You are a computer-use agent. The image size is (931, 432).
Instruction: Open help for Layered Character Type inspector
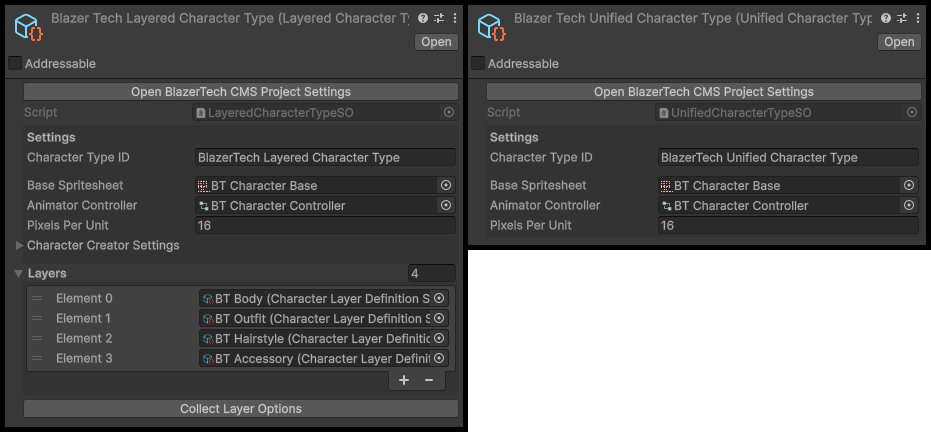click(x=423, y=18)
